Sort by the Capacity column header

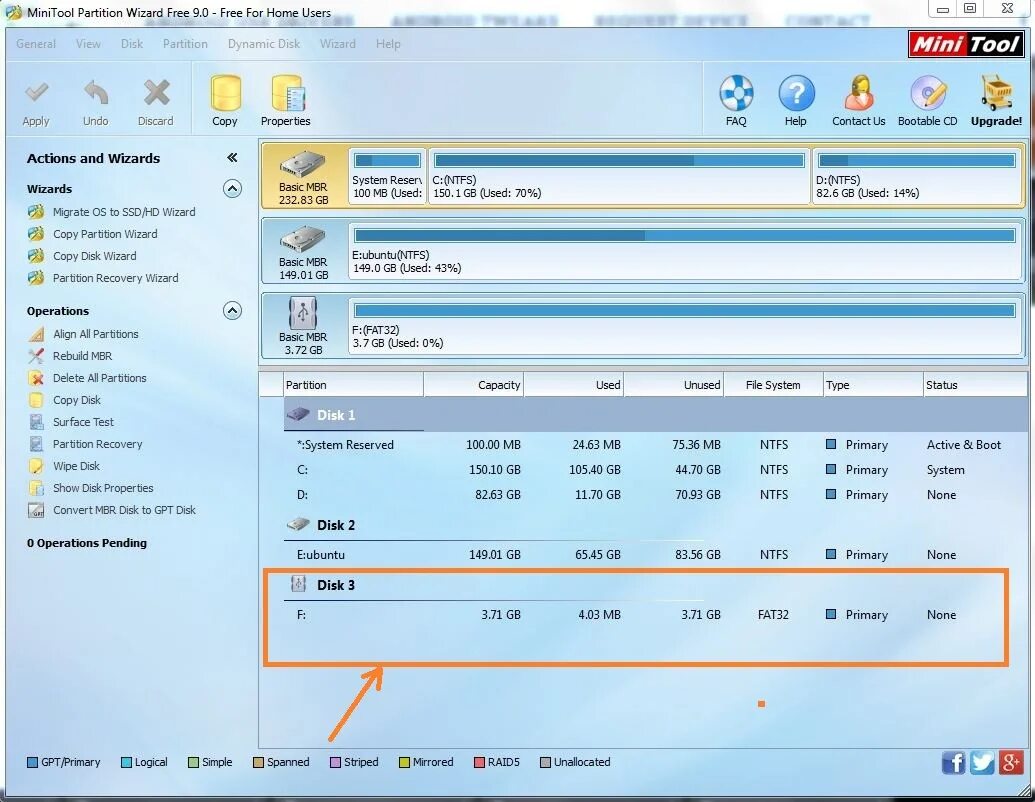473,385
